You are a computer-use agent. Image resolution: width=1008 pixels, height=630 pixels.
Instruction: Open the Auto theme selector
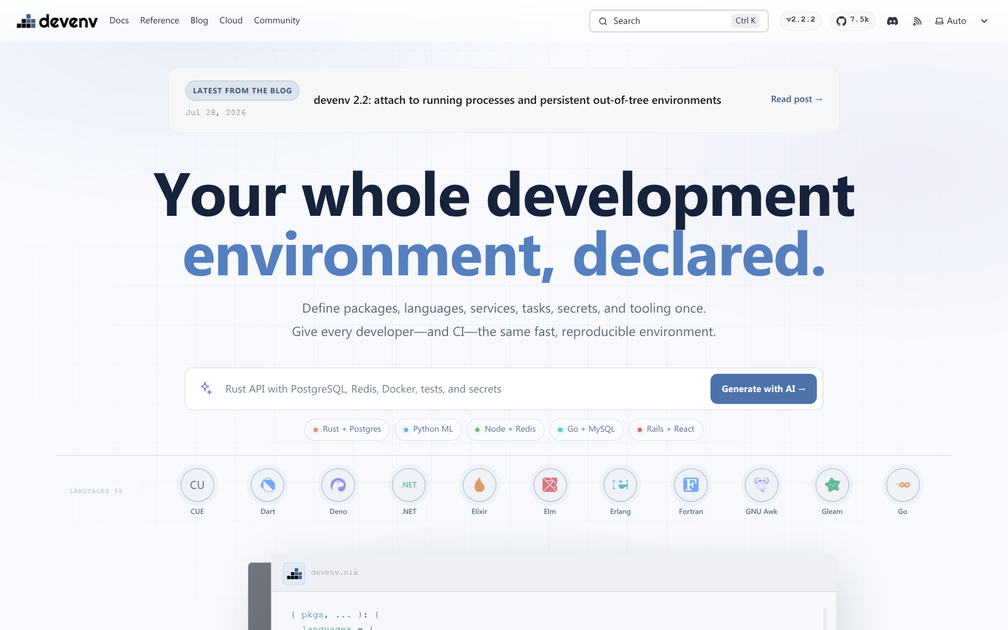[x=951, y=21]
